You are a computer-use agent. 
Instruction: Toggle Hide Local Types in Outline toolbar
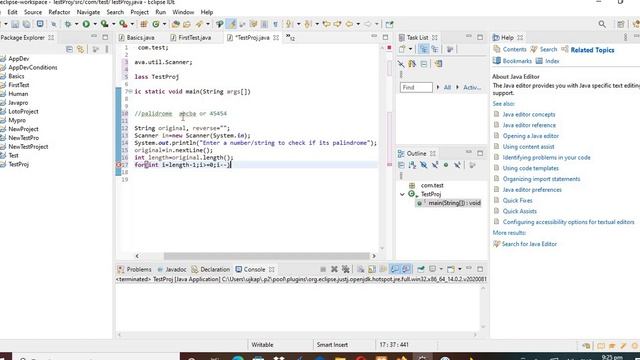coord(457,165)
